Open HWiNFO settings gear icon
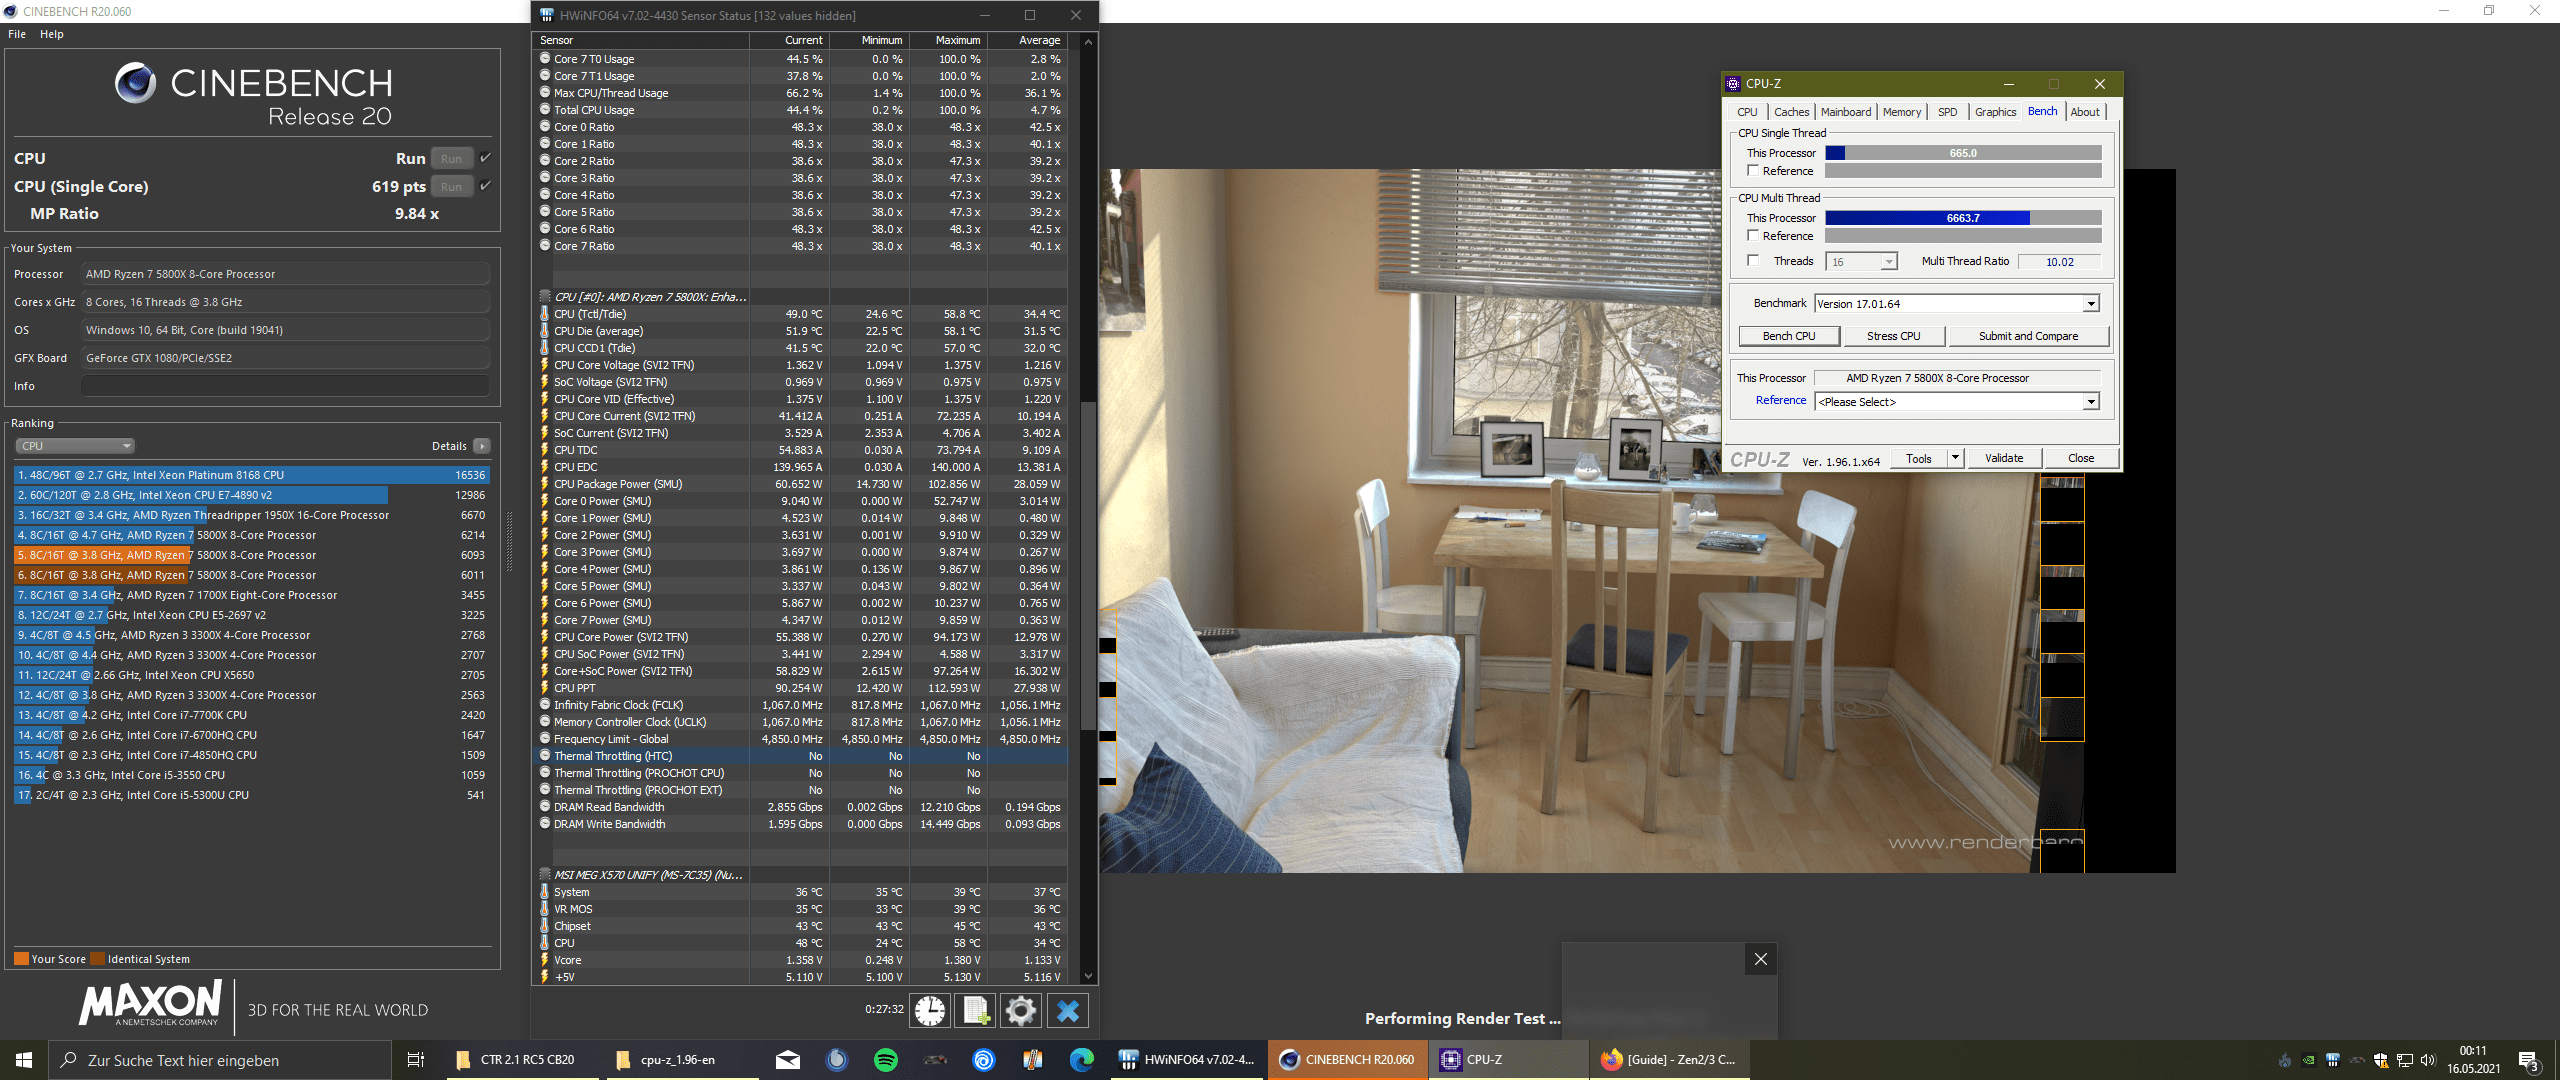 point(1021,1010)
